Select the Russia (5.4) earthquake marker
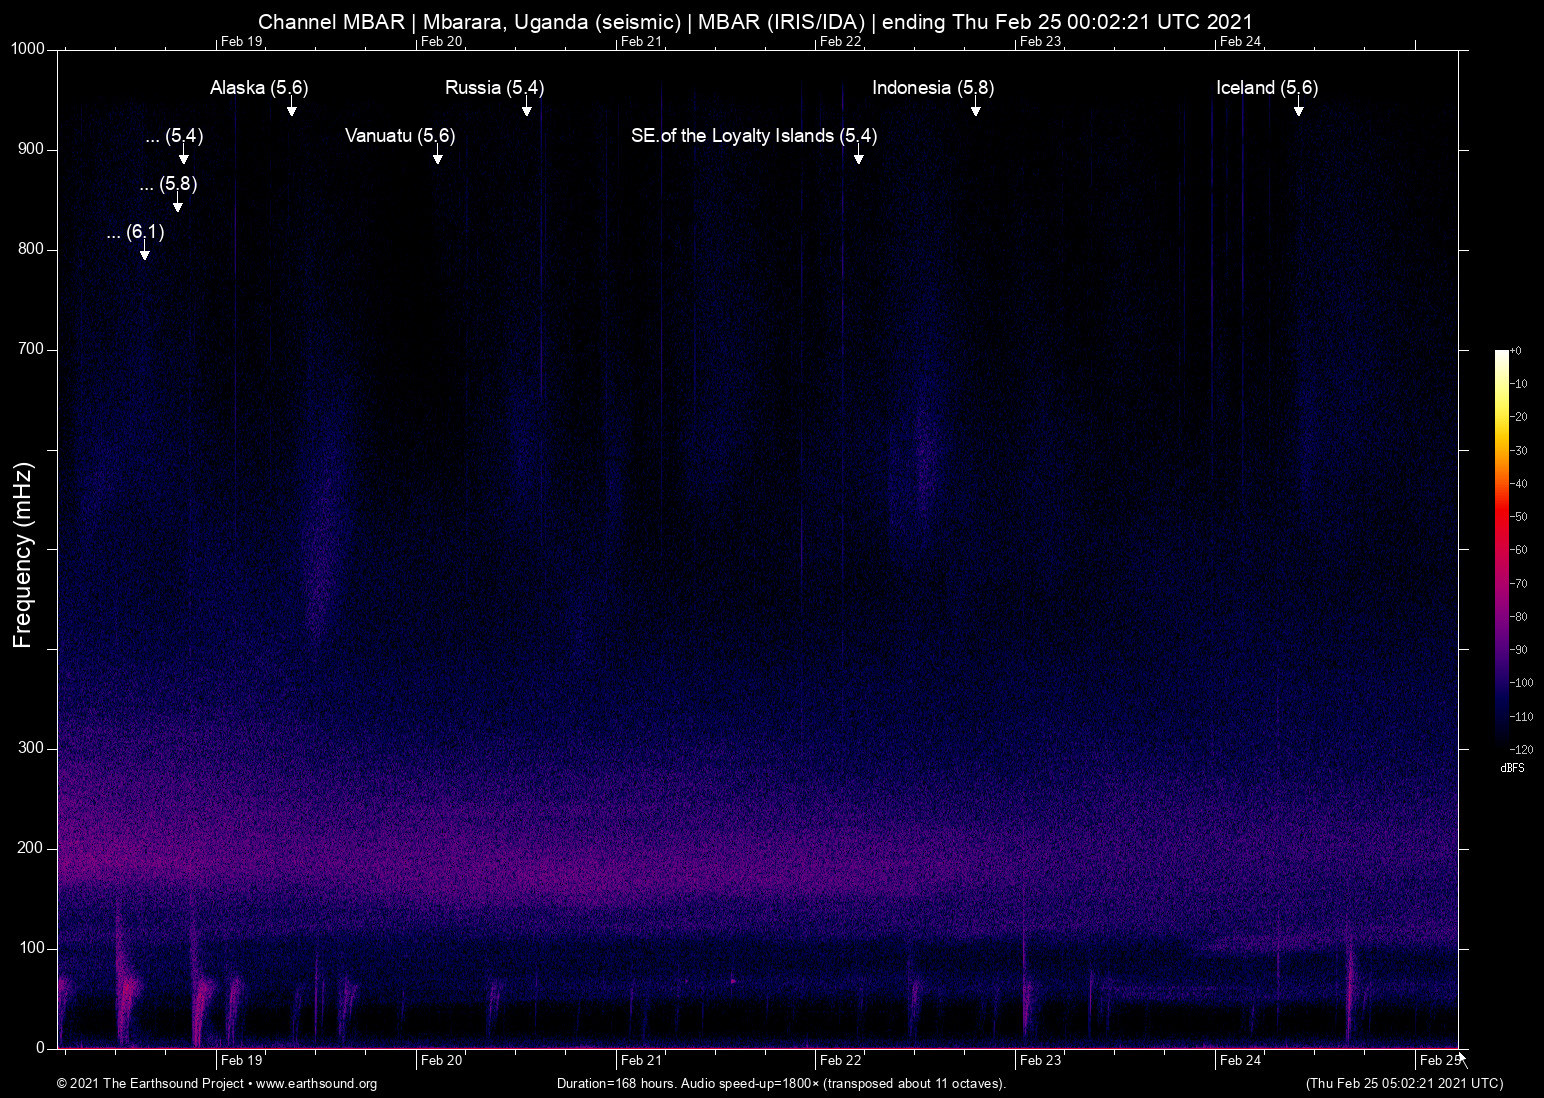Image resolution: width=1544 pixels, height=1098 pixels. pos(527,112)
